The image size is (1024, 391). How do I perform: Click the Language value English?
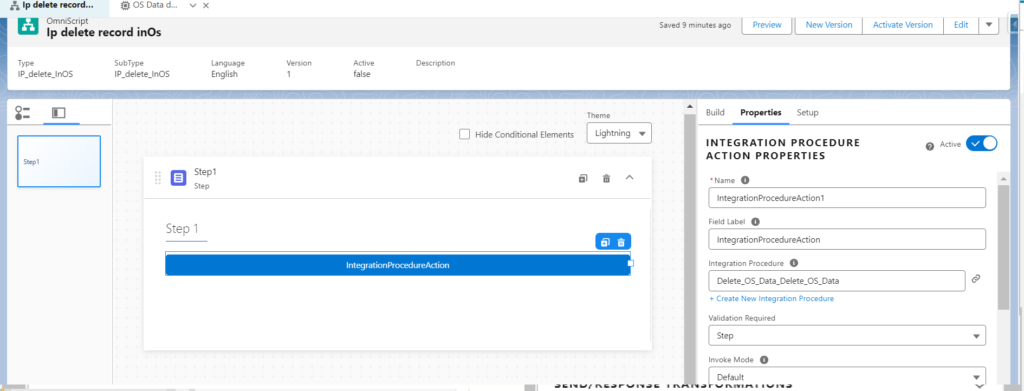[x=224, y=74]
